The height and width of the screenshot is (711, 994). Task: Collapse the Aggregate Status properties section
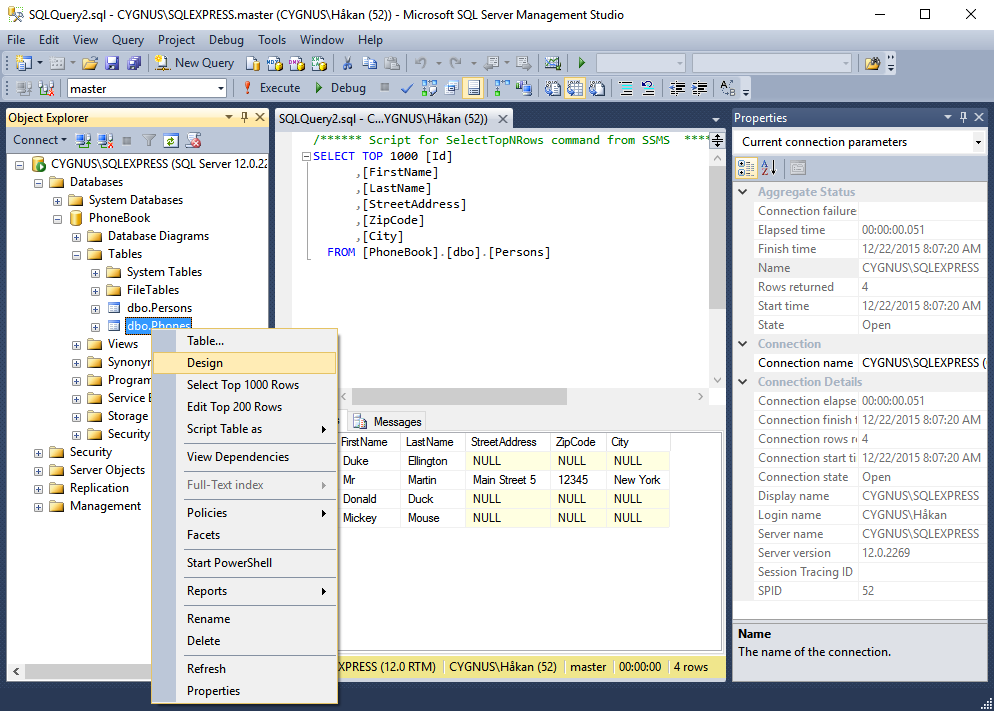coord(743,191)
